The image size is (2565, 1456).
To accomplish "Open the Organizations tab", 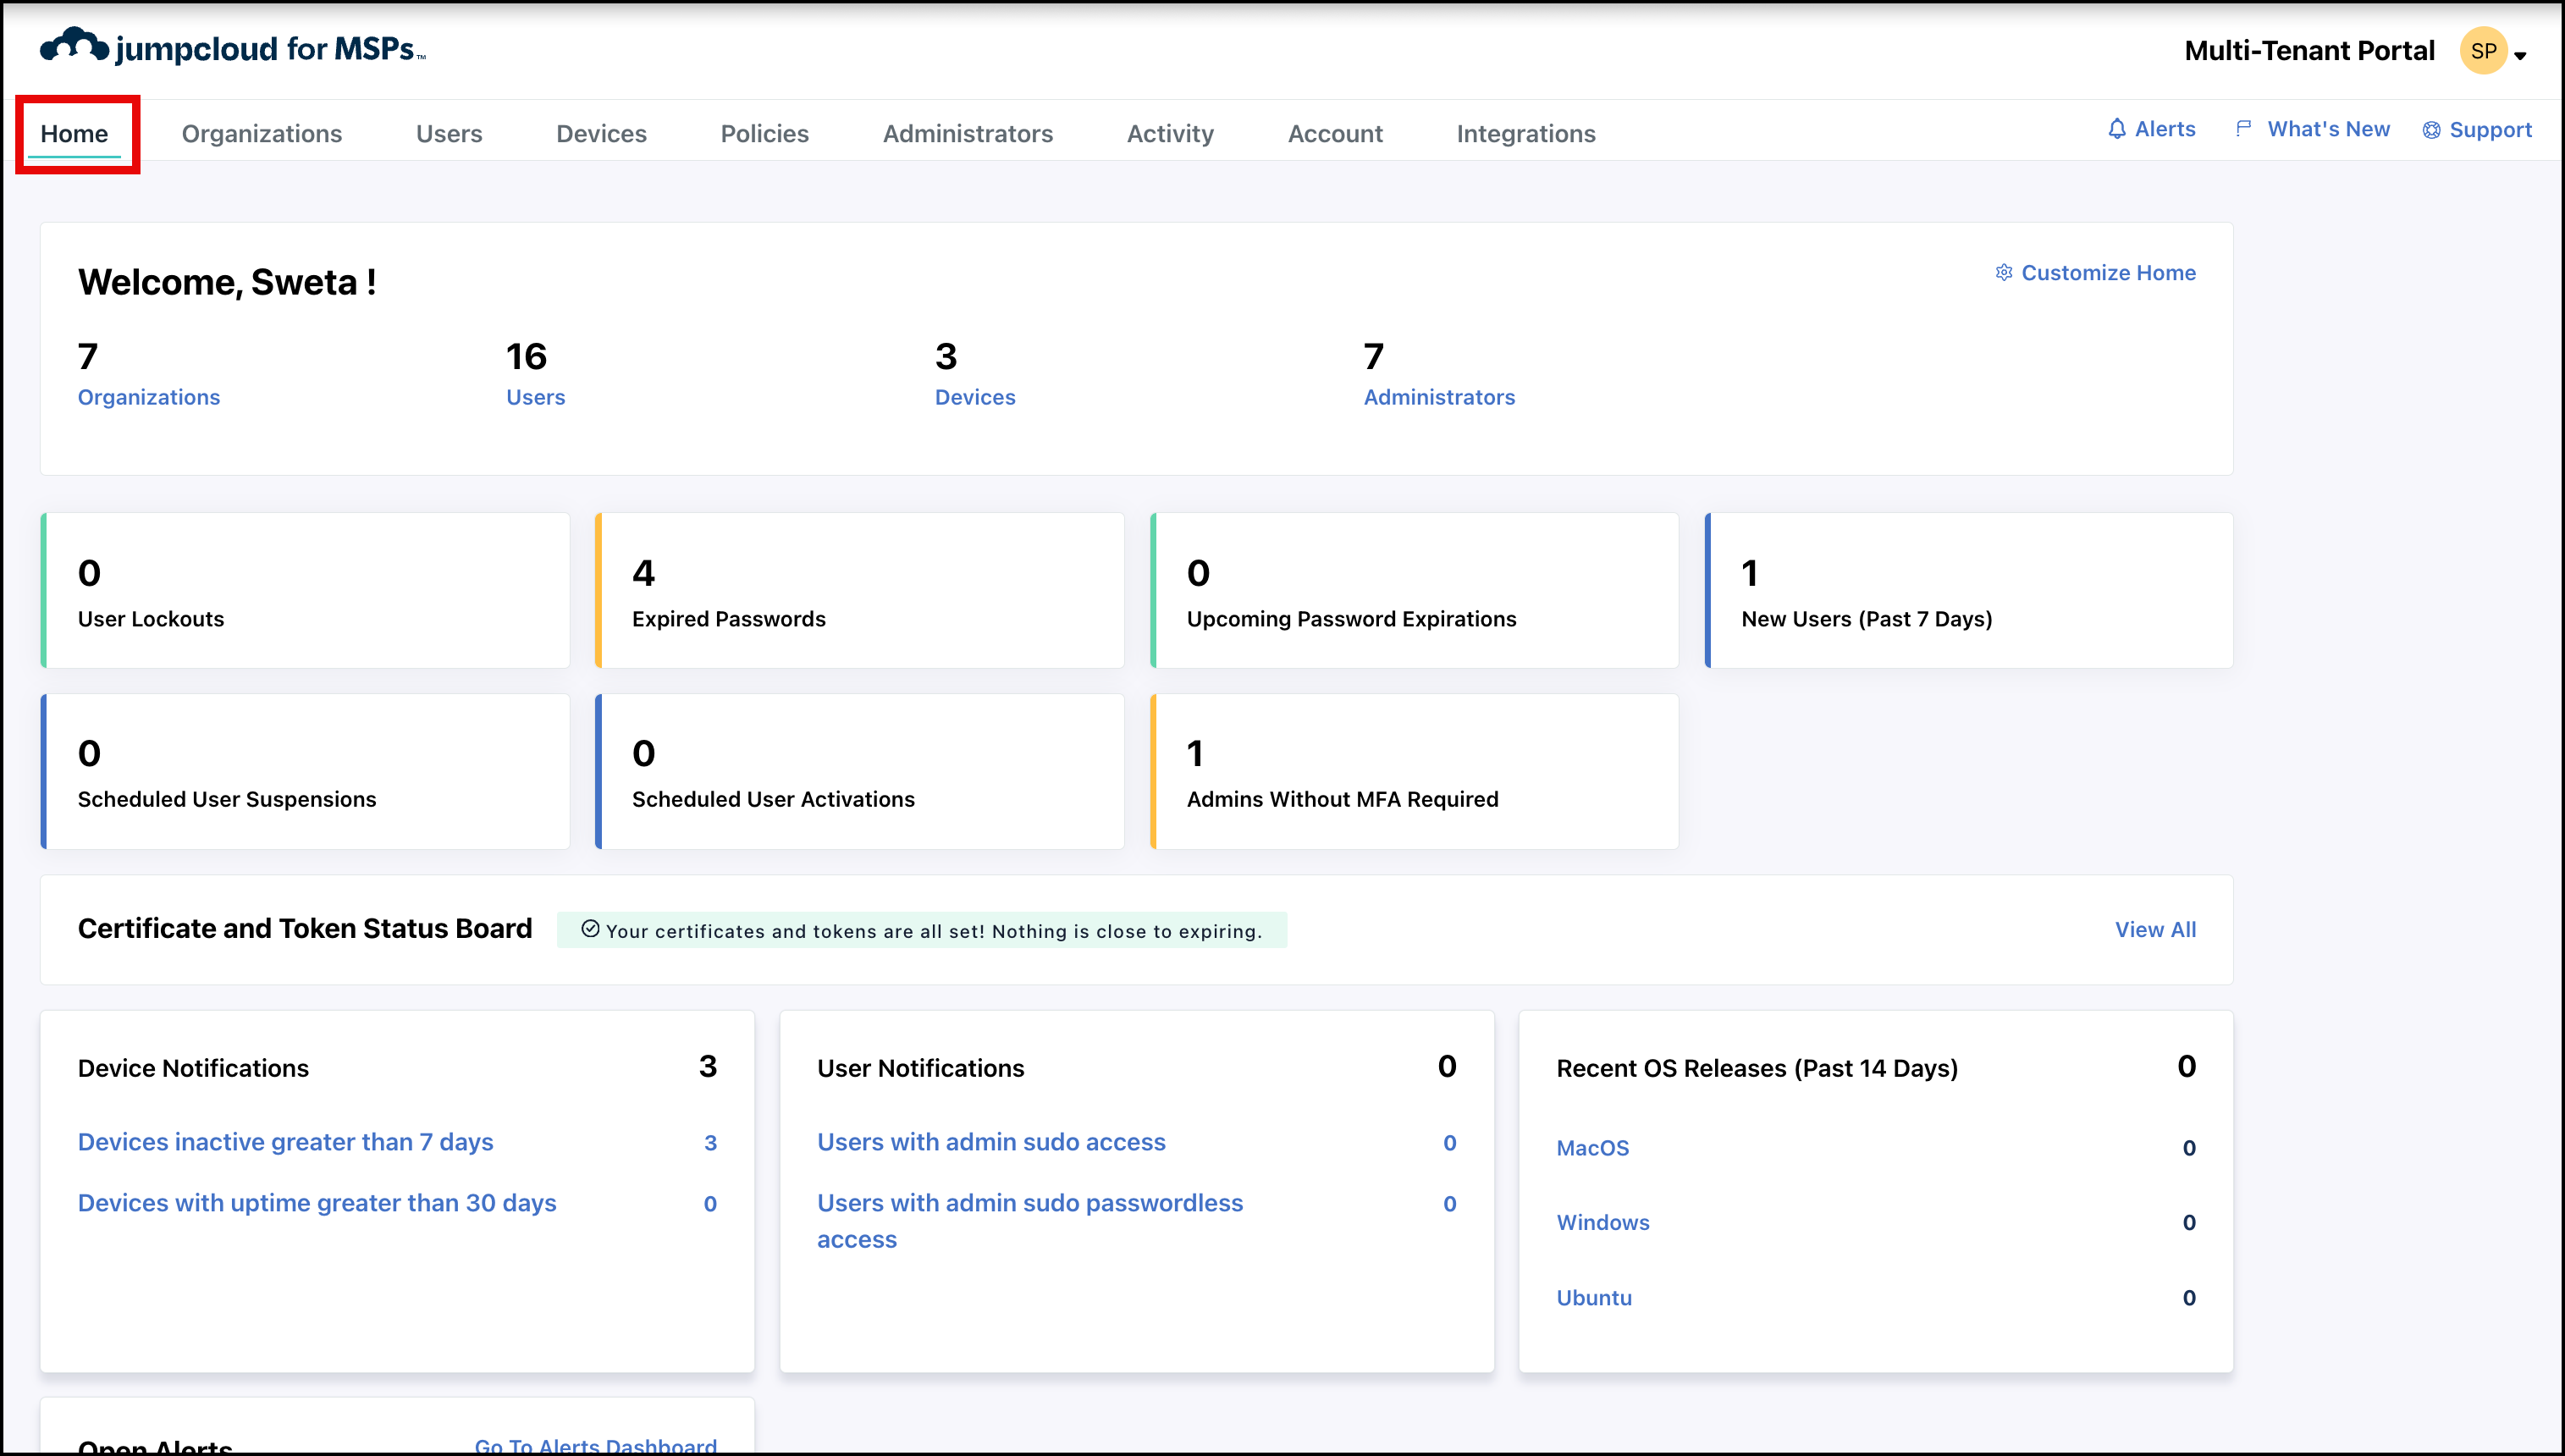I will [261, 133].
